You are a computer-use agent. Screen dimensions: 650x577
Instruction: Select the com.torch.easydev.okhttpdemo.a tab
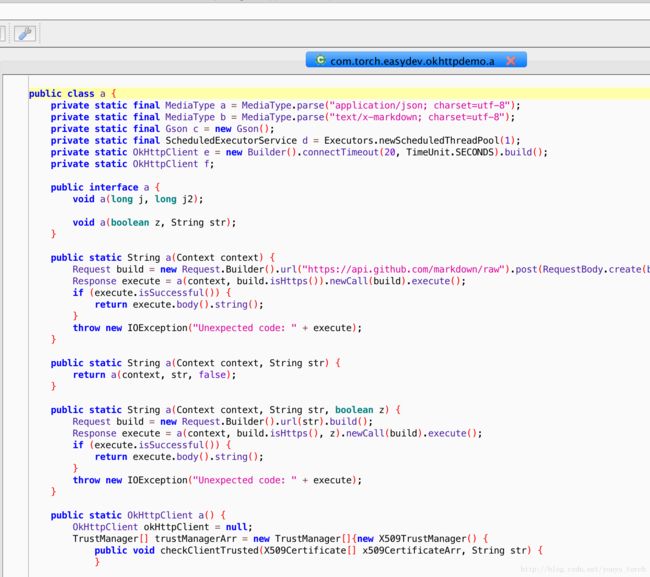pos(416,60)
